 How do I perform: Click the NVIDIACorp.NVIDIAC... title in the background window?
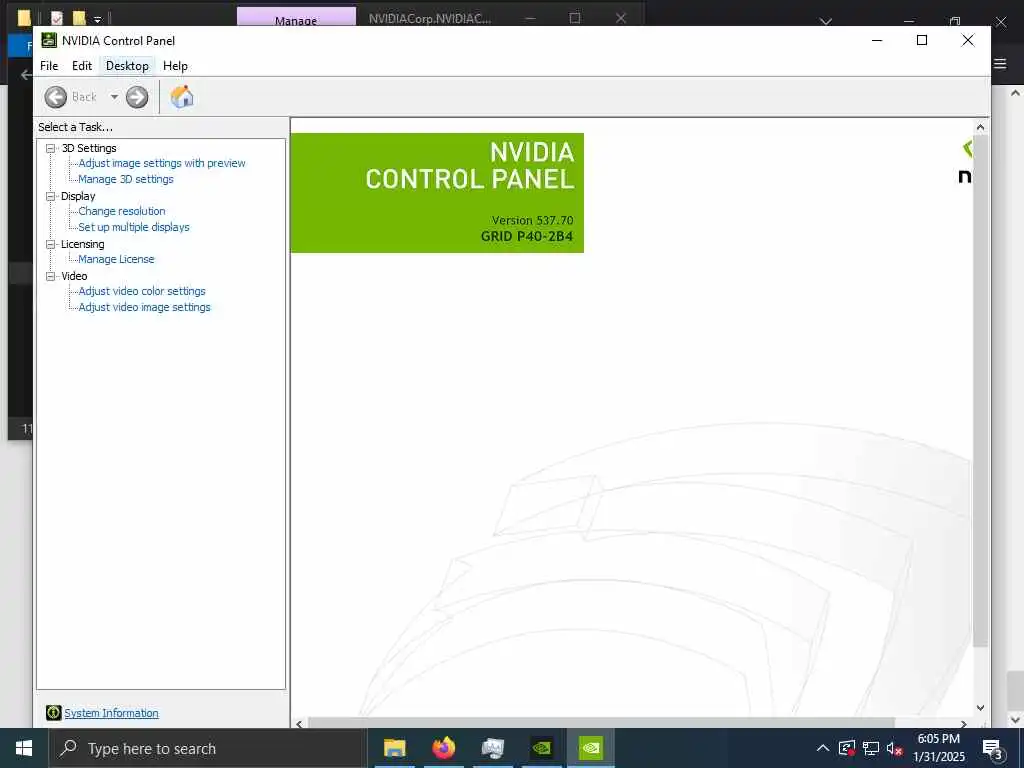tap(429, 18)
